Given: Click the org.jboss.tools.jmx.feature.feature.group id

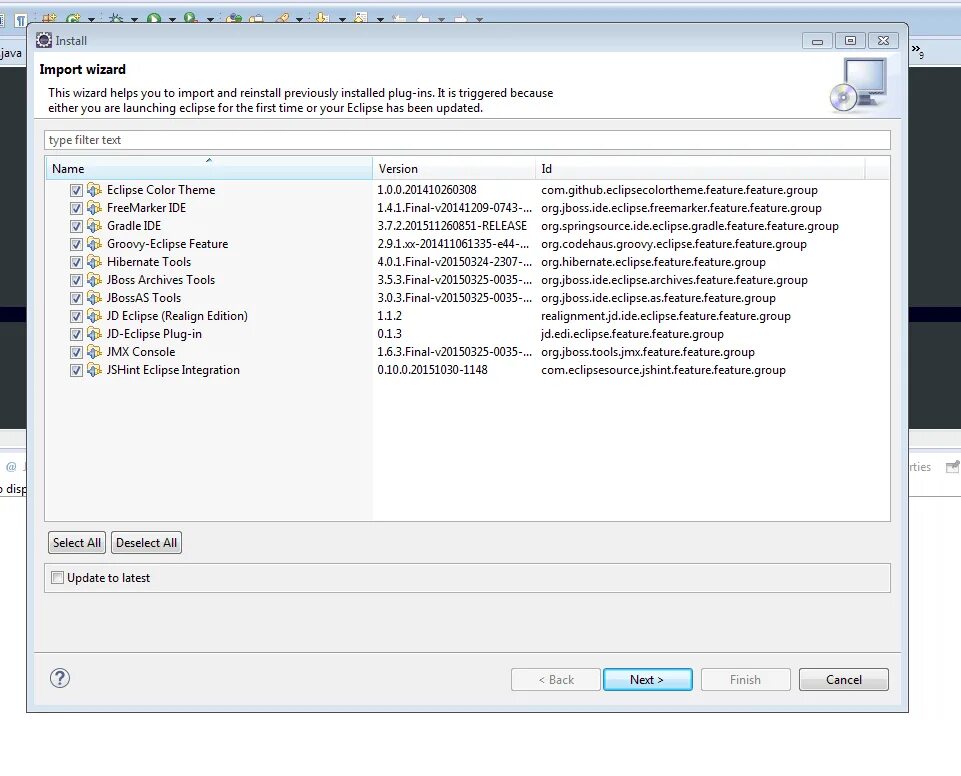Looking at the screenshot, I should click(x=648, y=352).
